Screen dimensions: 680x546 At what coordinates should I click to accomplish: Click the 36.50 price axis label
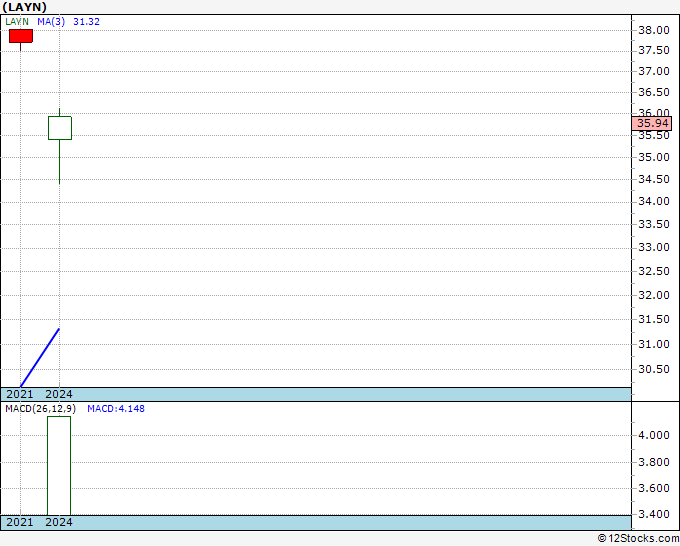[x=654, y=92]
